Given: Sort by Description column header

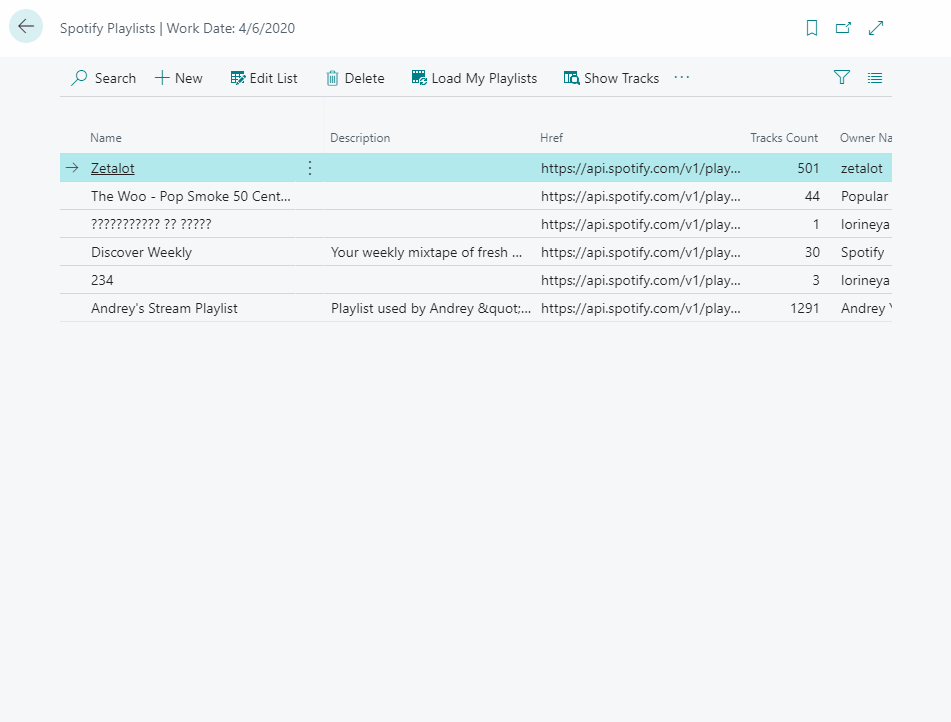Looking at the screenshot, I should tap(360, 138).
